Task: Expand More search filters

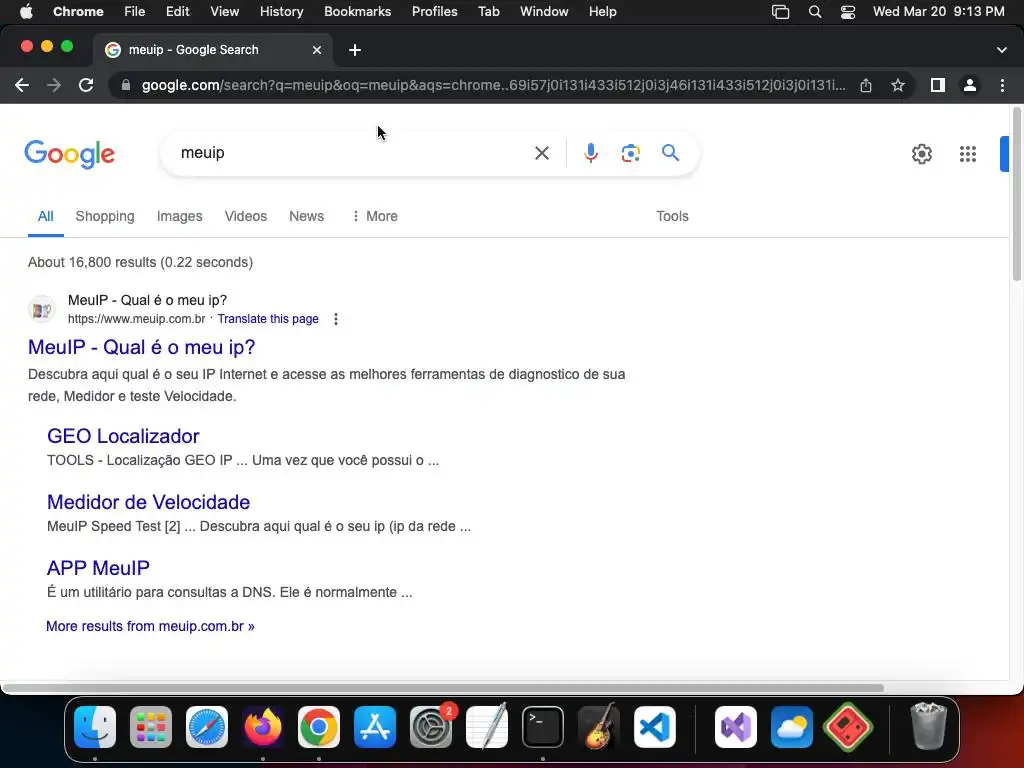Action: click(375, 216)
